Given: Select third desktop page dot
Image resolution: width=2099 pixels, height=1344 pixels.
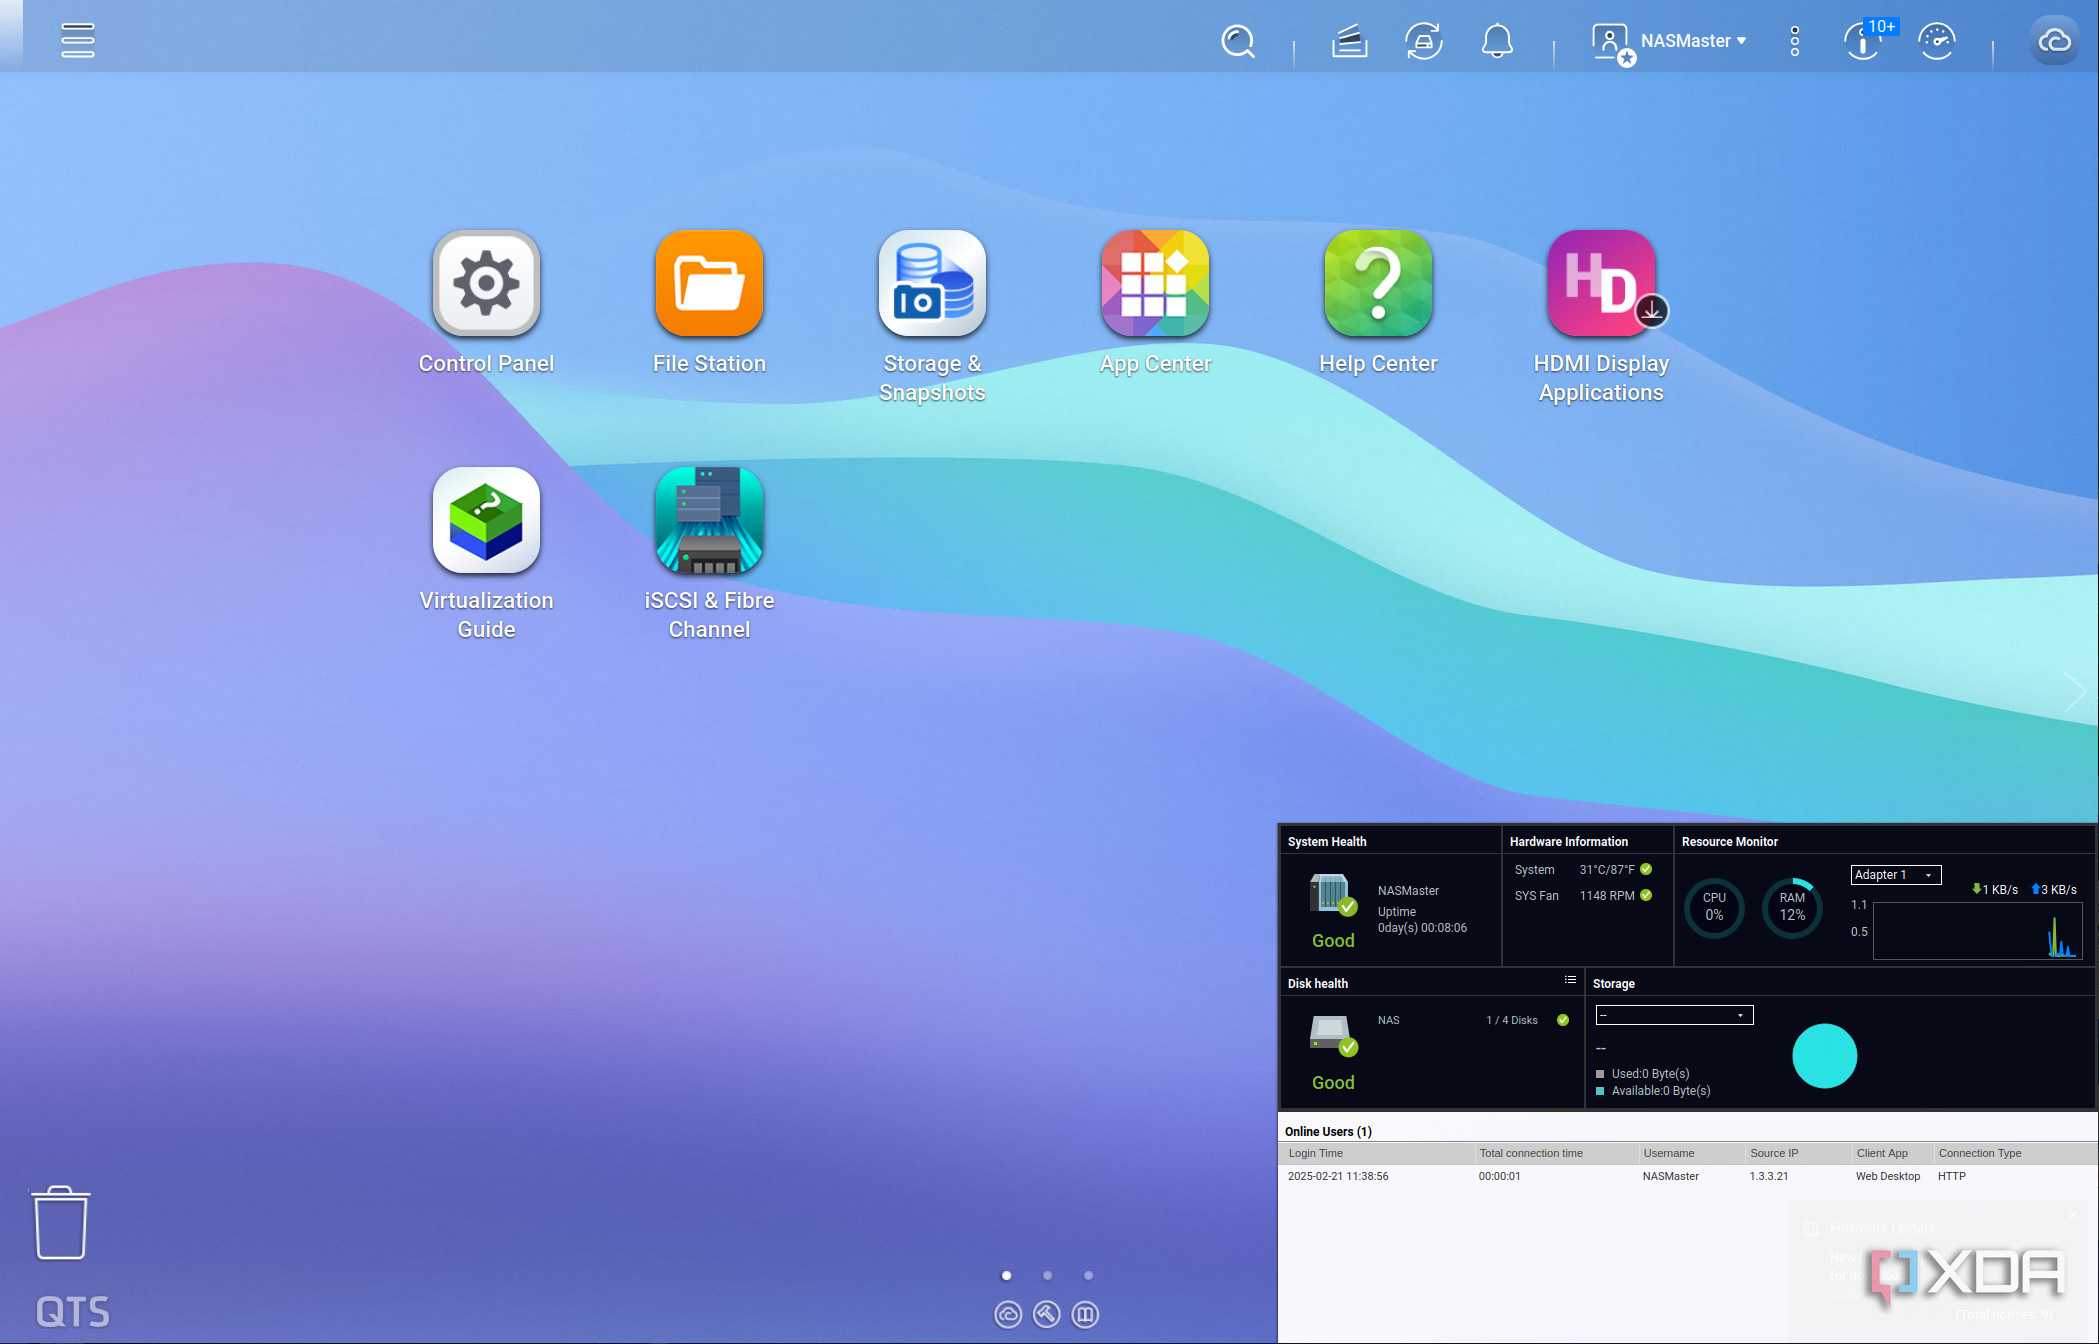Looking at the screenshot, I should 1088,1275.
